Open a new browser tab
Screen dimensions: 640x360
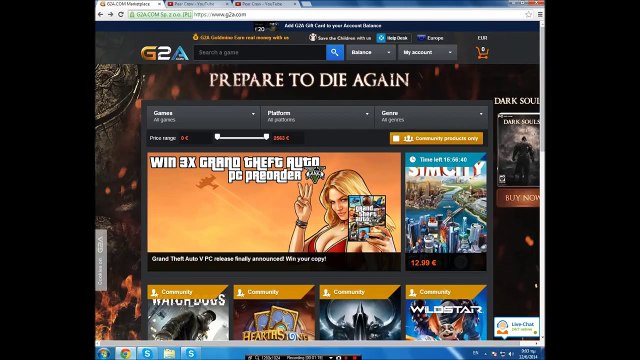coord(307,4)
